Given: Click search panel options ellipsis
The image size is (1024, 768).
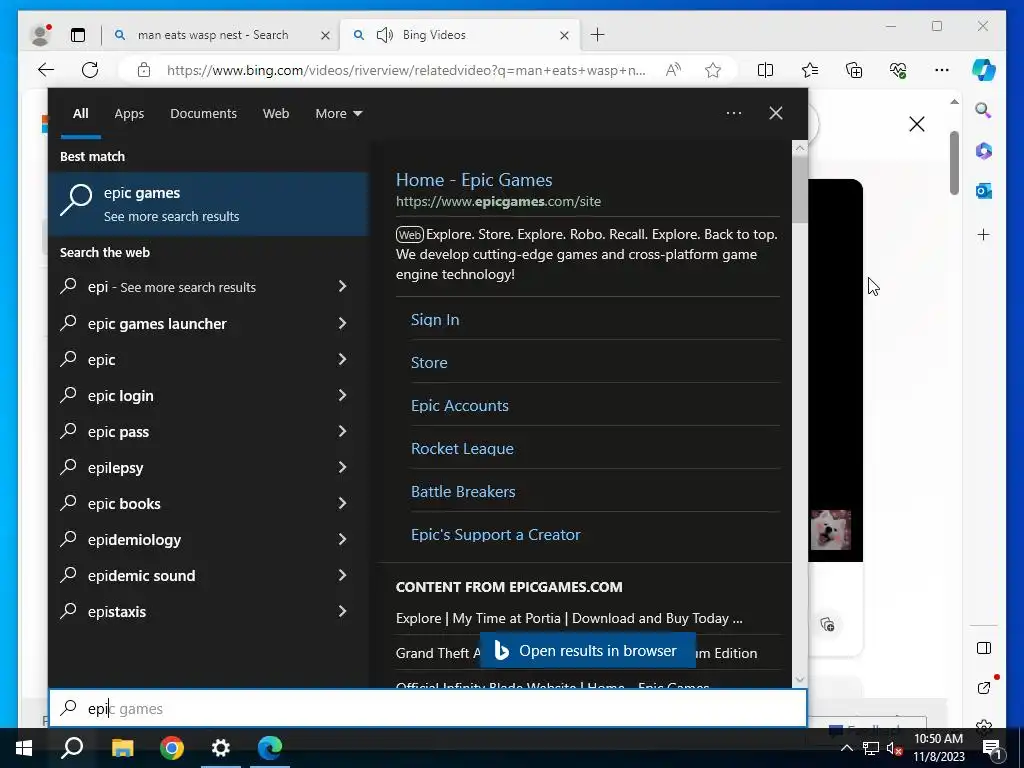Looking at the screenshot, I should pos(734,113).
